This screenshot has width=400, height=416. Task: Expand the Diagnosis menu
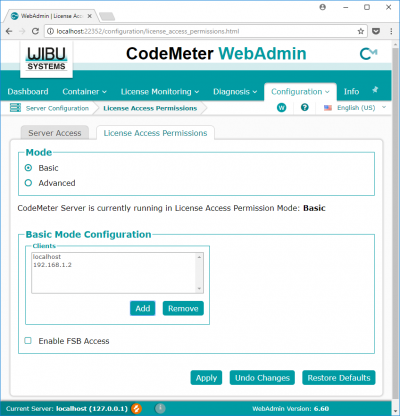[x=235, y=92]
